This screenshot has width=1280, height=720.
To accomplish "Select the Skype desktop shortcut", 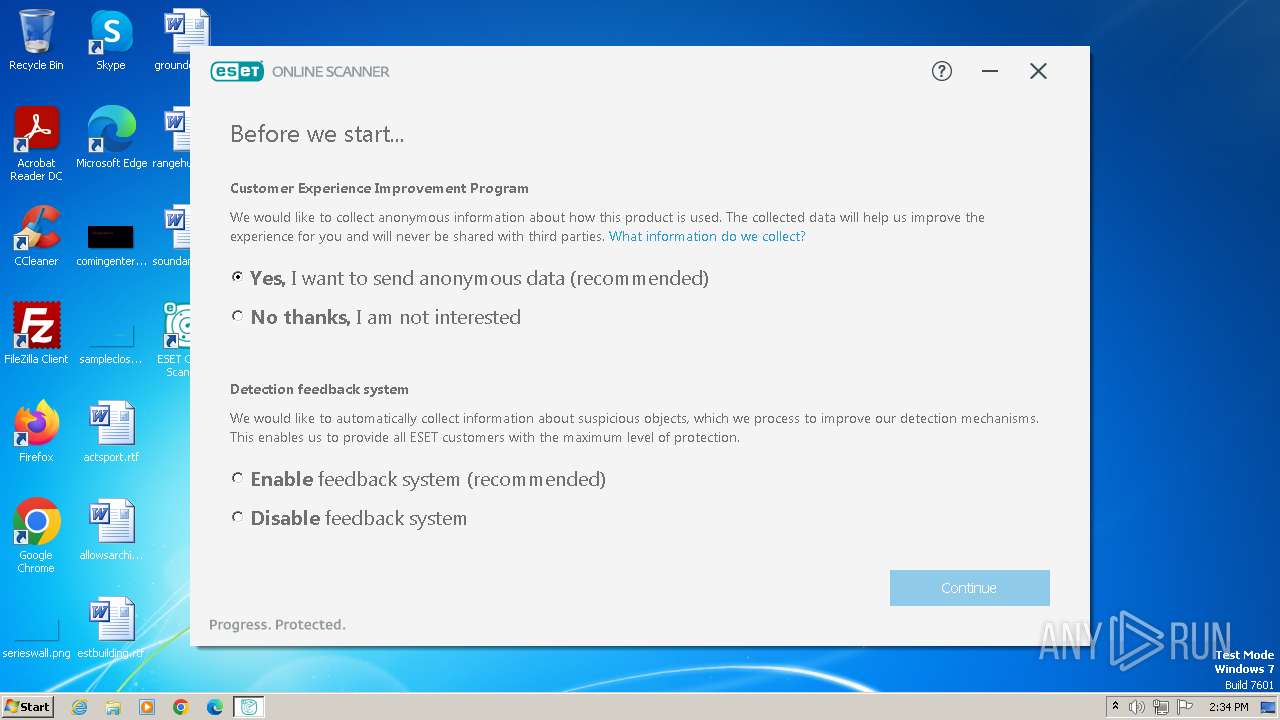I will click(111, 40).
